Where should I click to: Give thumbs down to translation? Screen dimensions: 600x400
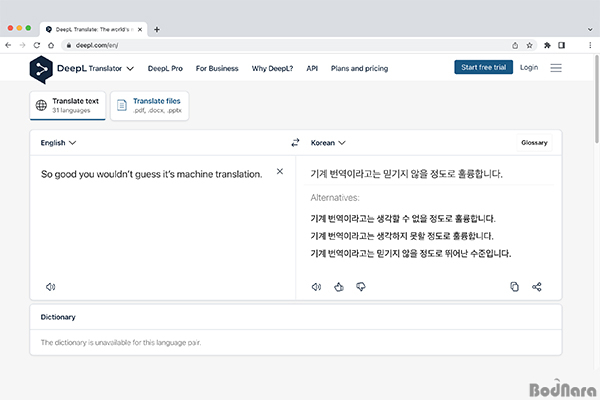click(361, 287)
